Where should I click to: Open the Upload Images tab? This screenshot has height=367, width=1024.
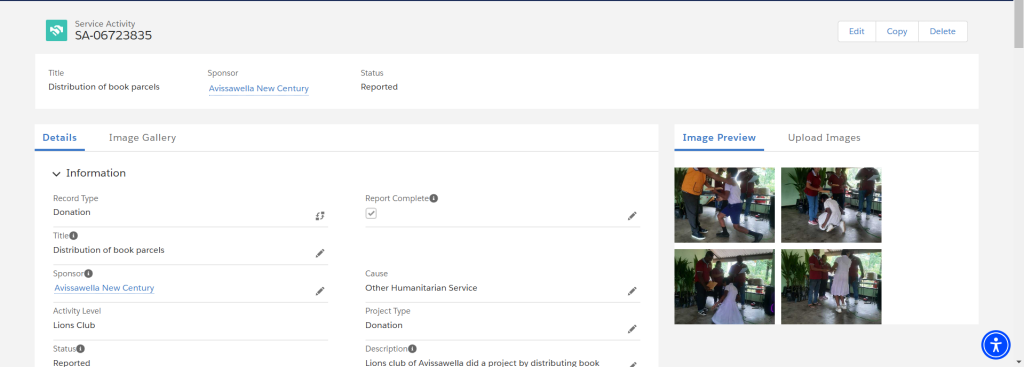click(x=824, y=138)
